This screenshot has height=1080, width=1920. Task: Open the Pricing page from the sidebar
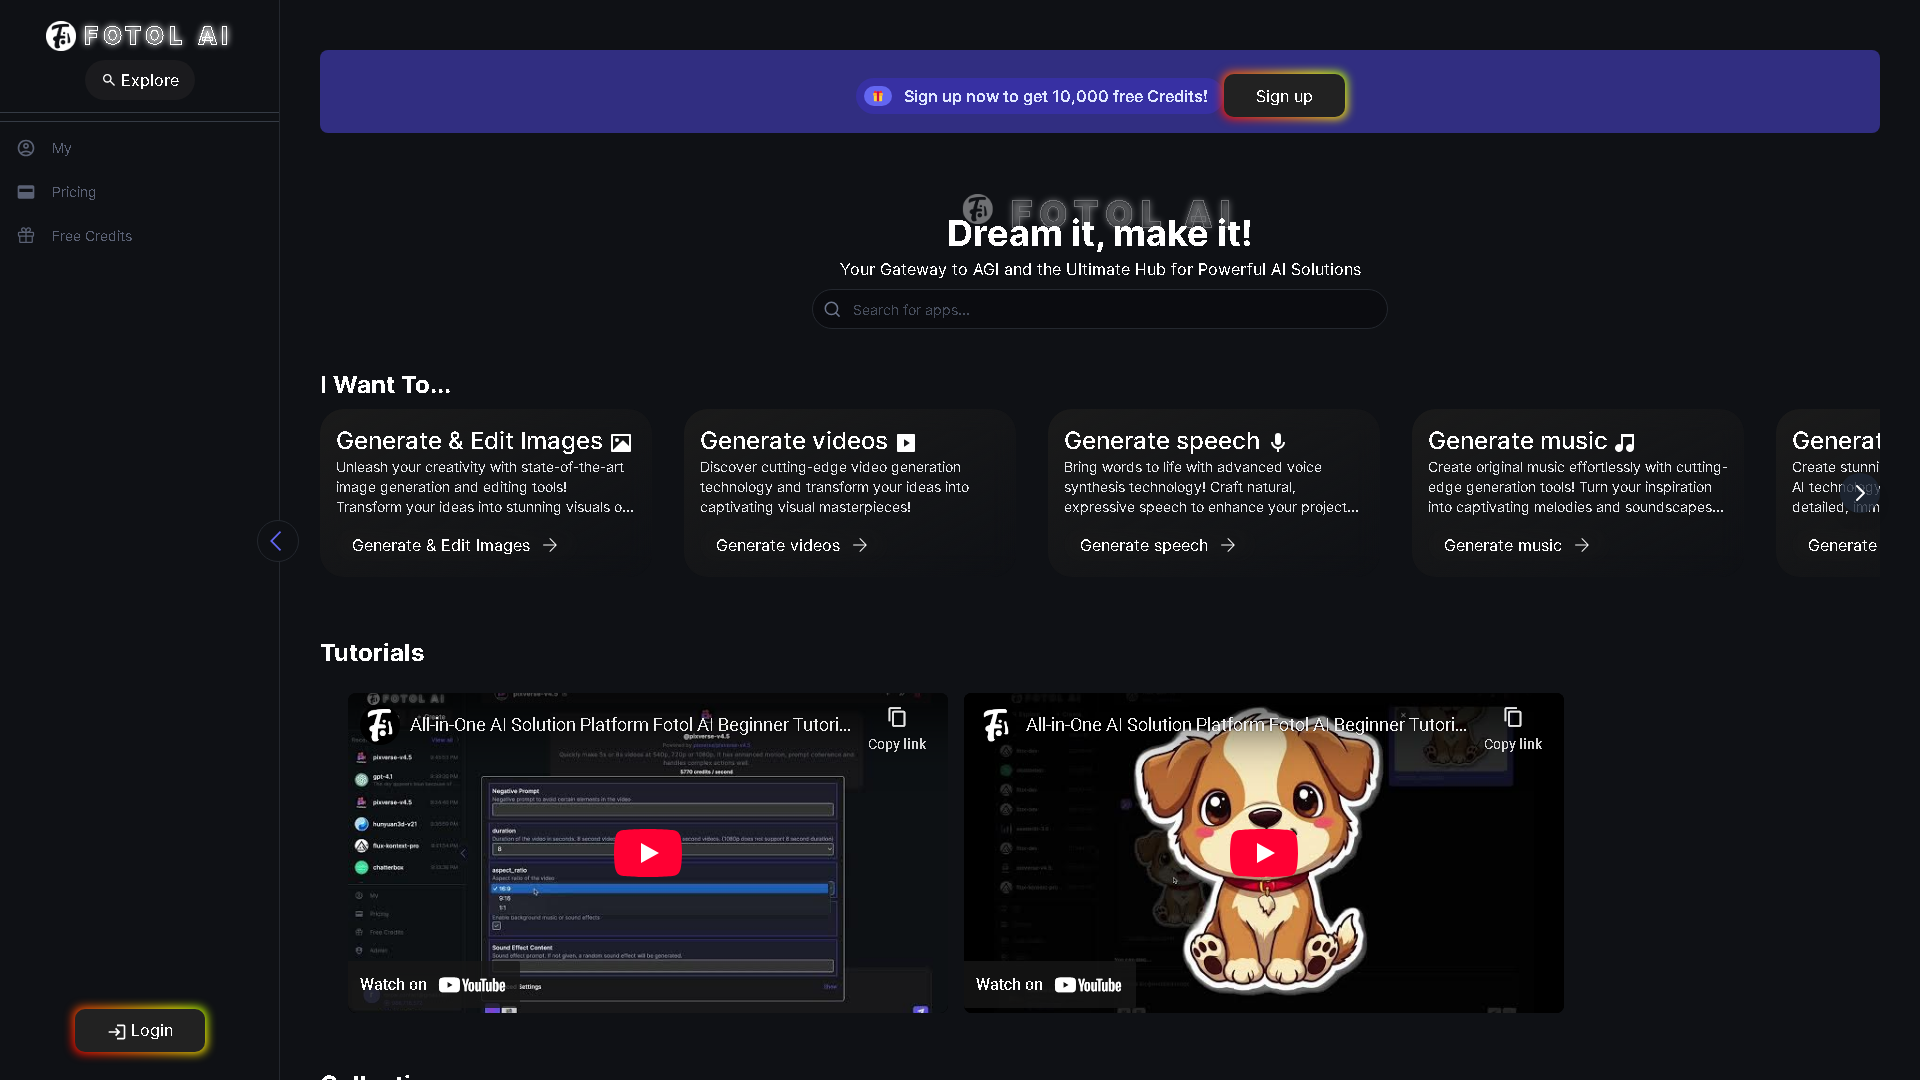click(x=74, y=192)
